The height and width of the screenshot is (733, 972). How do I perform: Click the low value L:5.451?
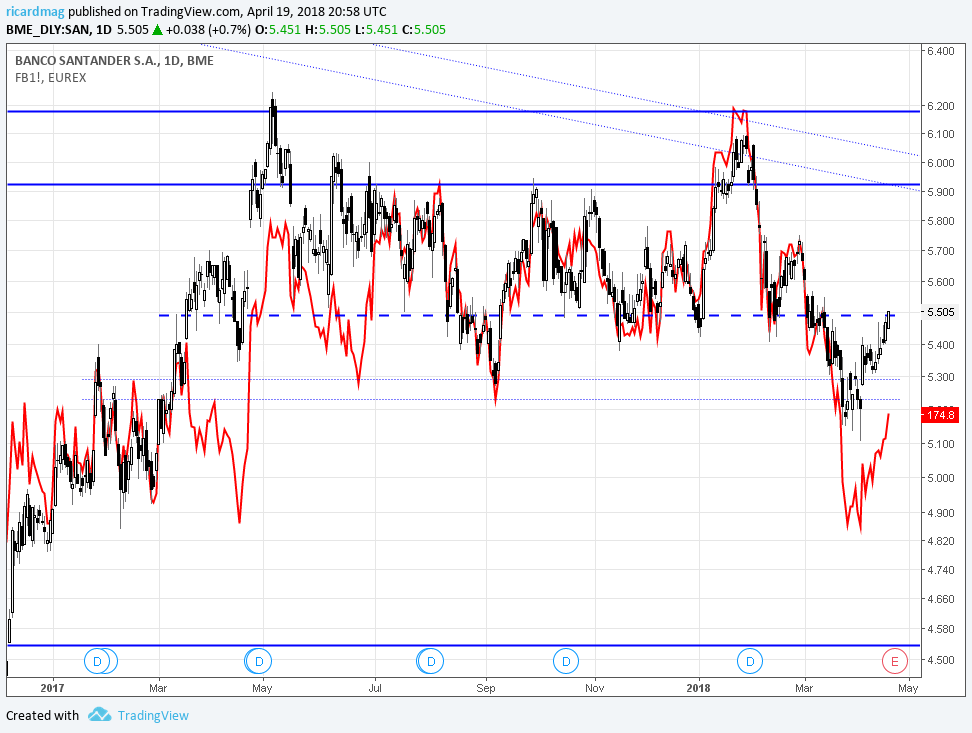[x=376, y=29]
